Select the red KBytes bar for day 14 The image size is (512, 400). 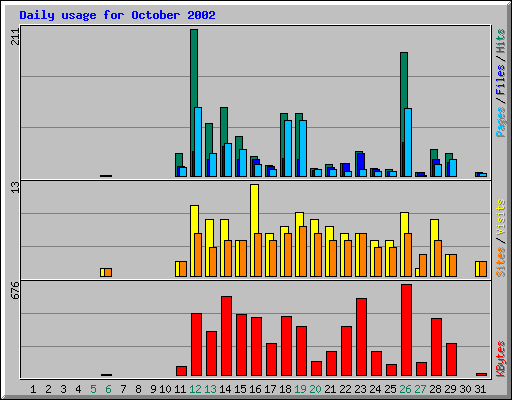226,336
